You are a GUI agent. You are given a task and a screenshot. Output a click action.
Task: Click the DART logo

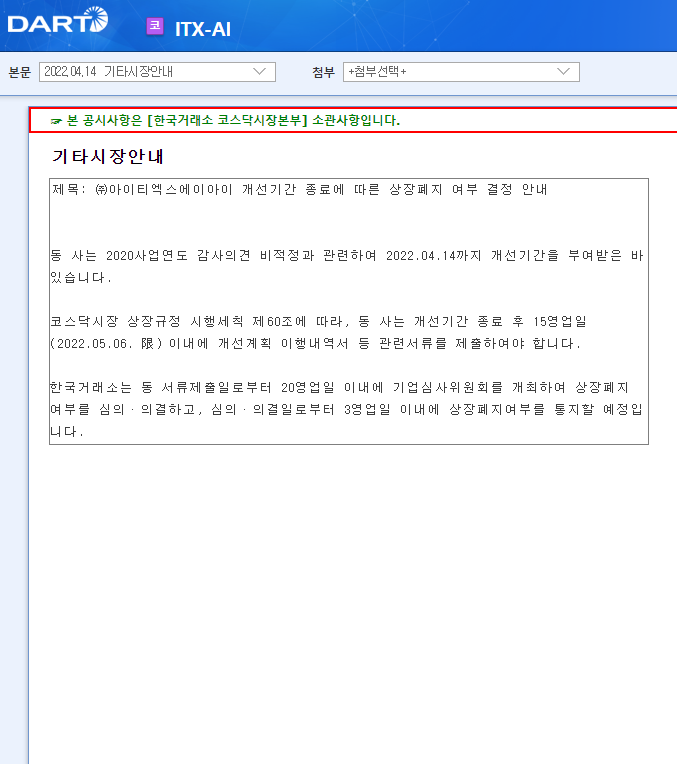point(58,20)
